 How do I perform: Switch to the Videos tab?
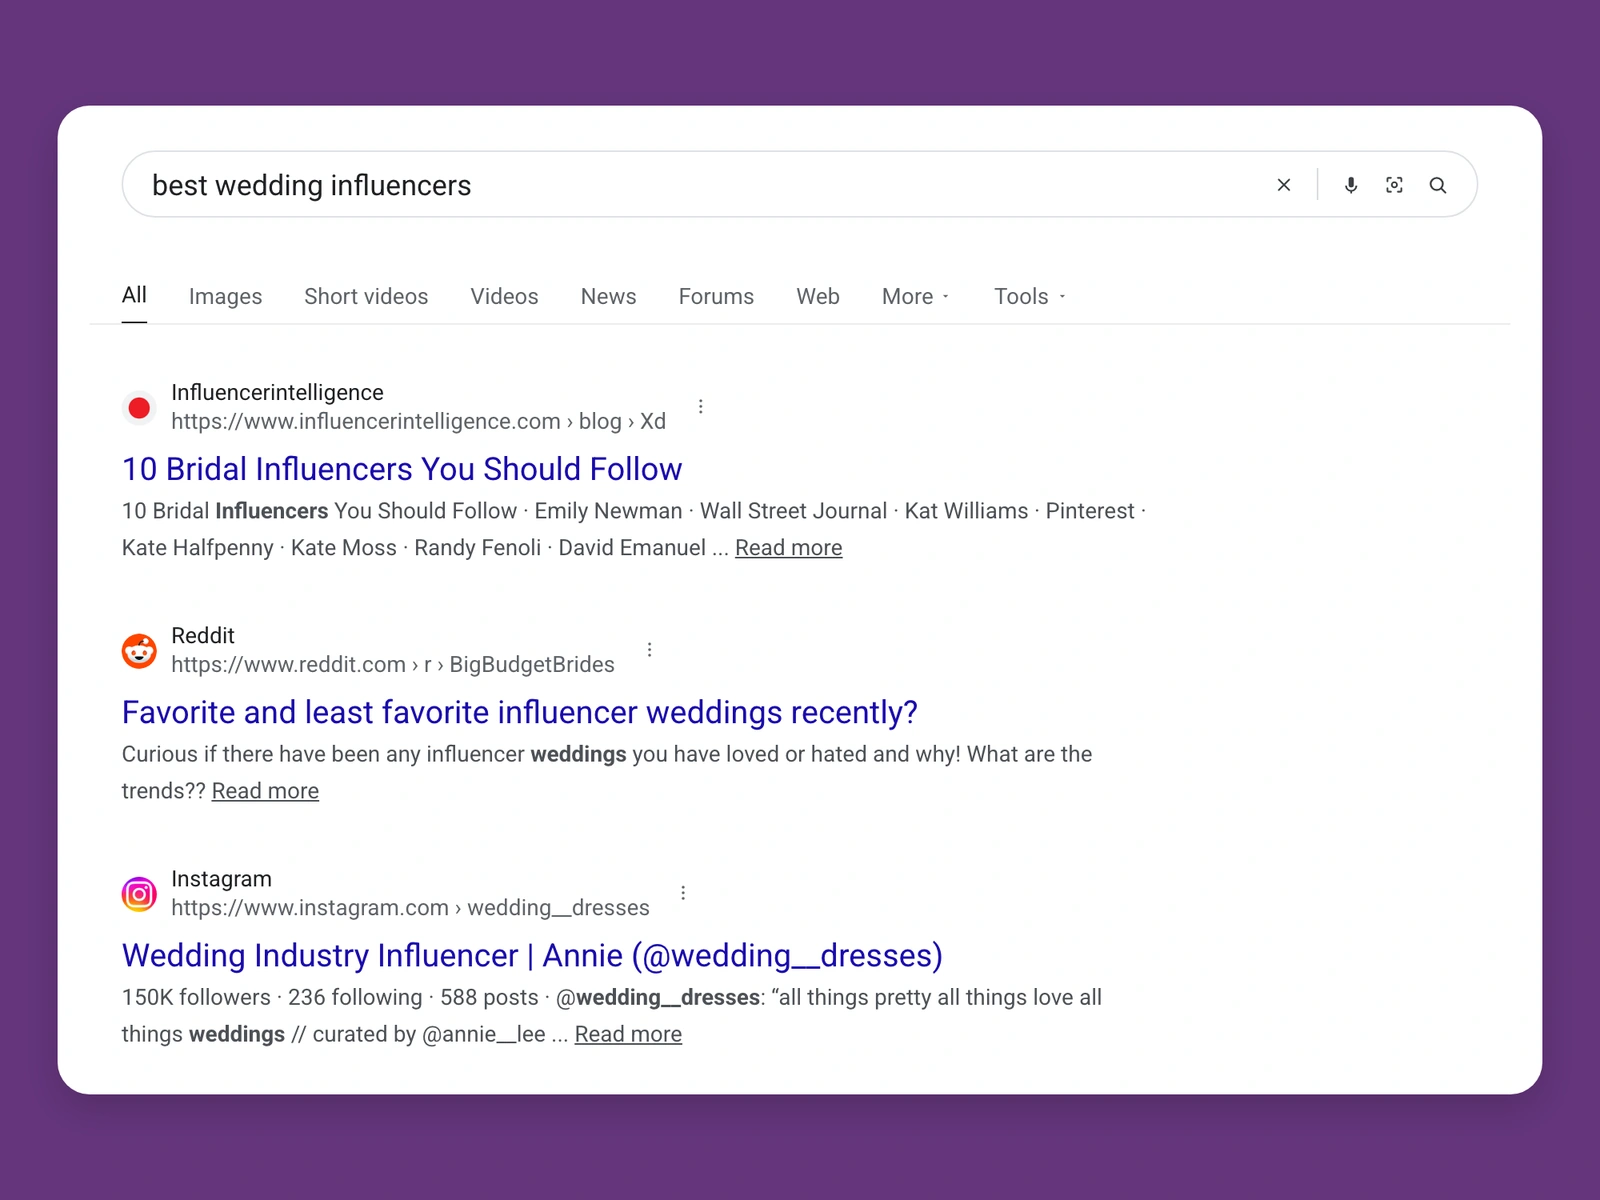504,297
